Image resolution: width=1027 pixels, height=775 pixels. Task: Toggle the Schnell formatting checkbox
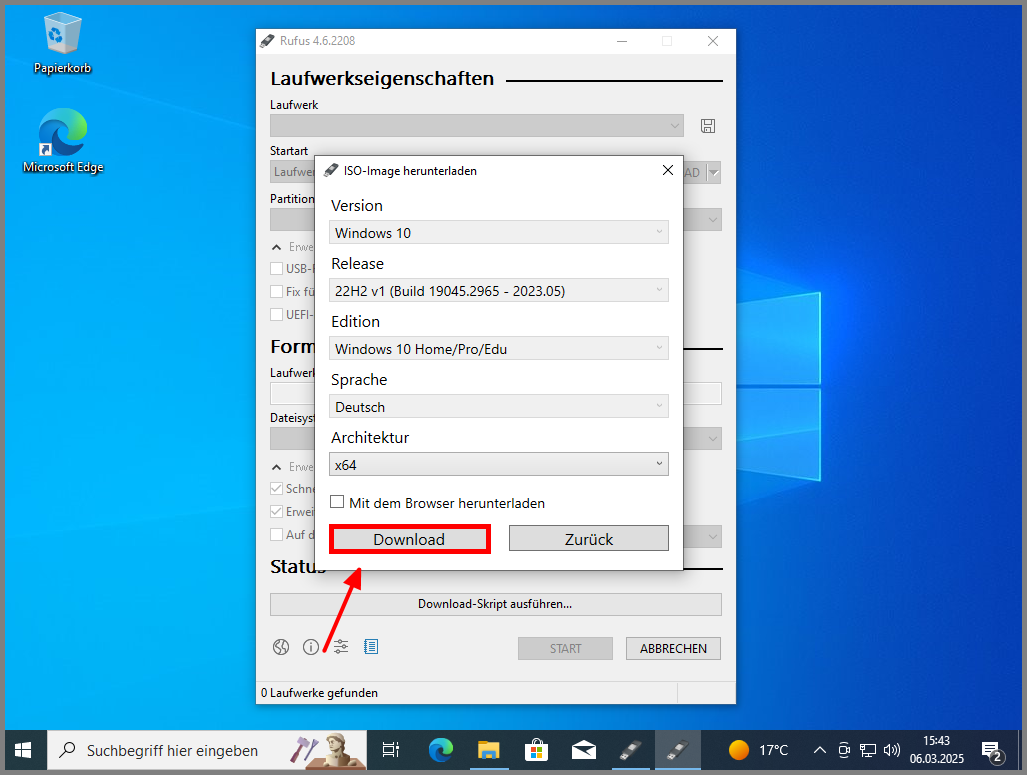tap(276, 489)
